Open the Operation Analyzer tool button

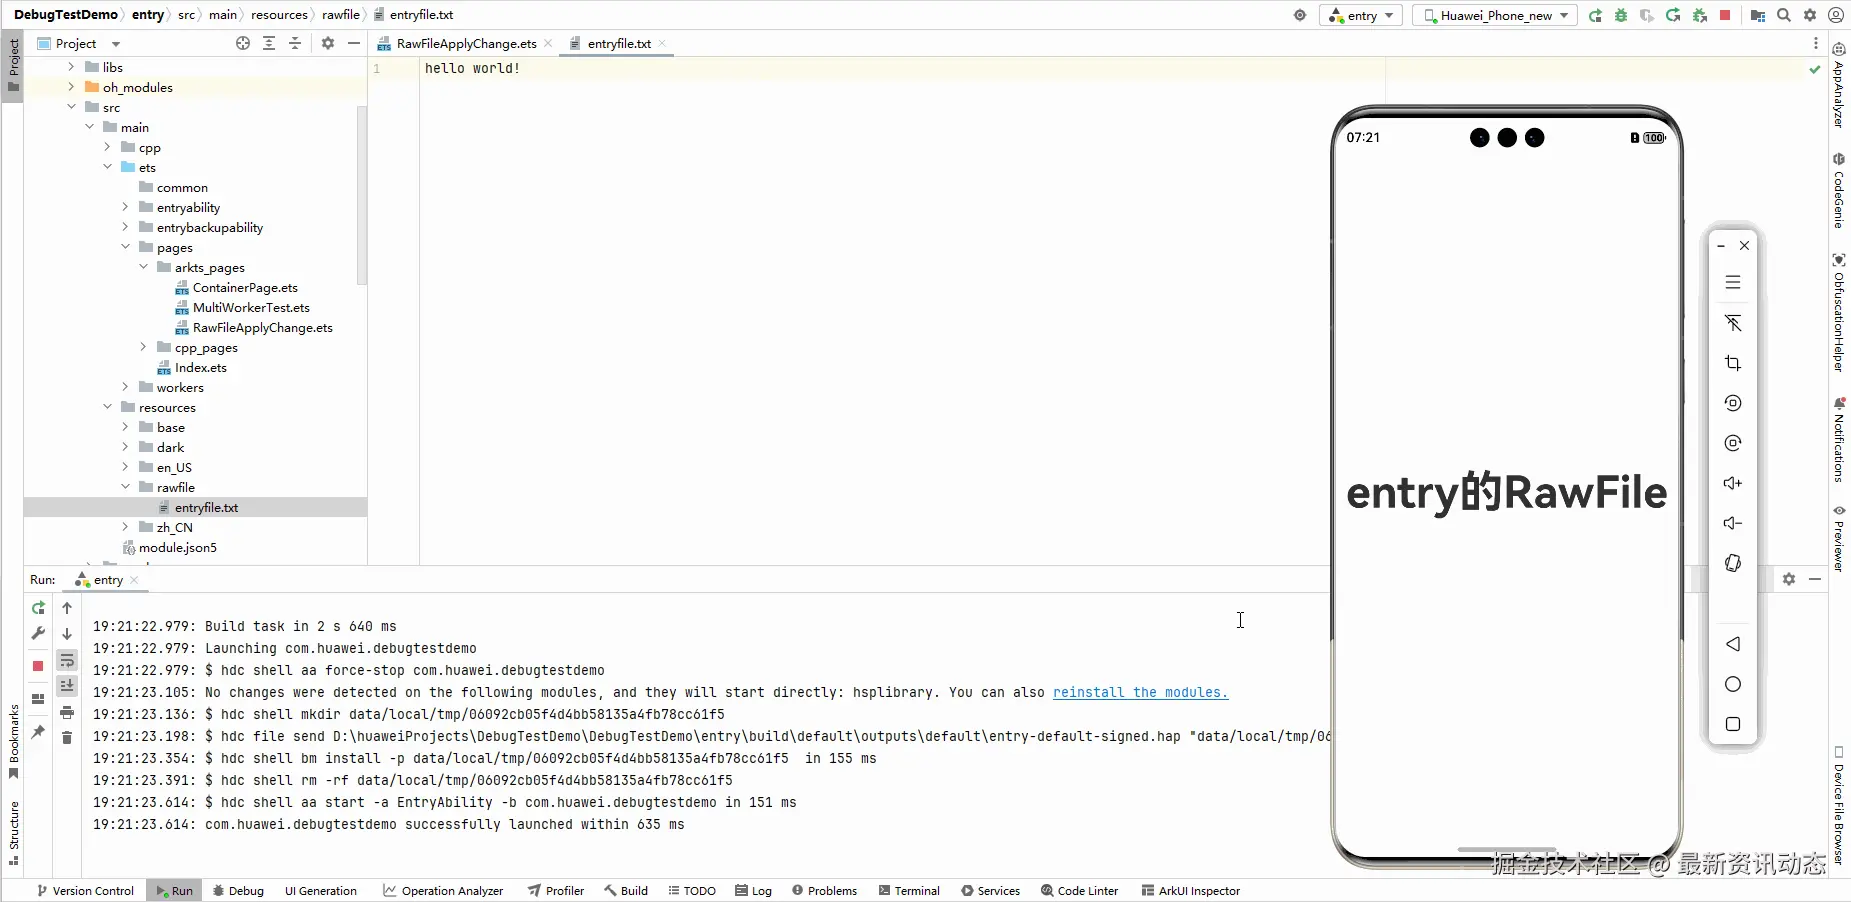click(443, 890)
